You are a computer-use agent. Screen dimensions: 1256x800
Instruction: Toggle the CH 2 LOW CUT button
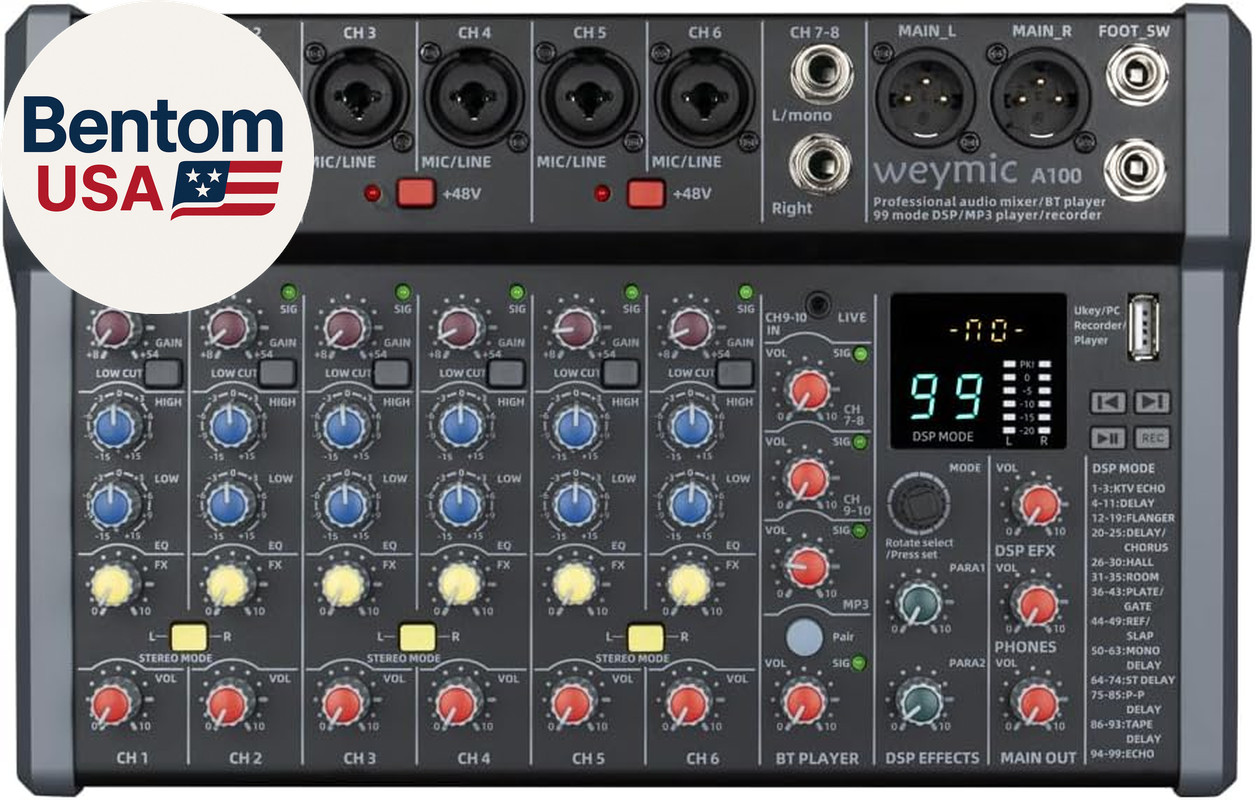tap(278, 374)
